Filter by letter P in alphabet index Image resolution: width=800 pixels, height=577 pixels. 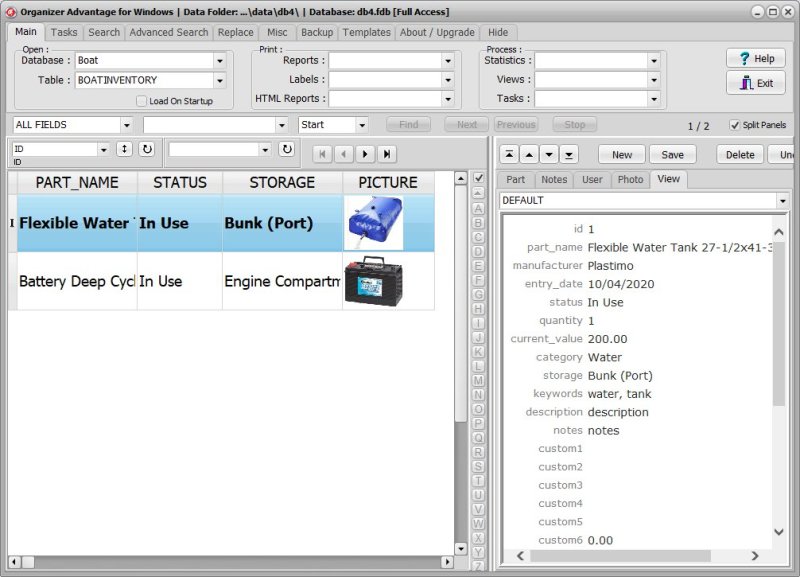coord(478,423)
